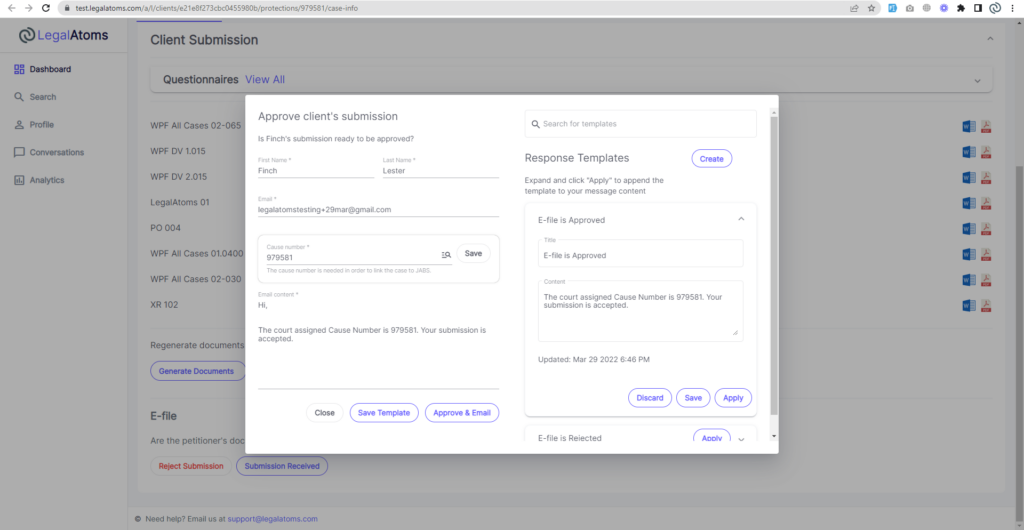
Task: Click the Approve & Email button
Action: pos(461,413)
